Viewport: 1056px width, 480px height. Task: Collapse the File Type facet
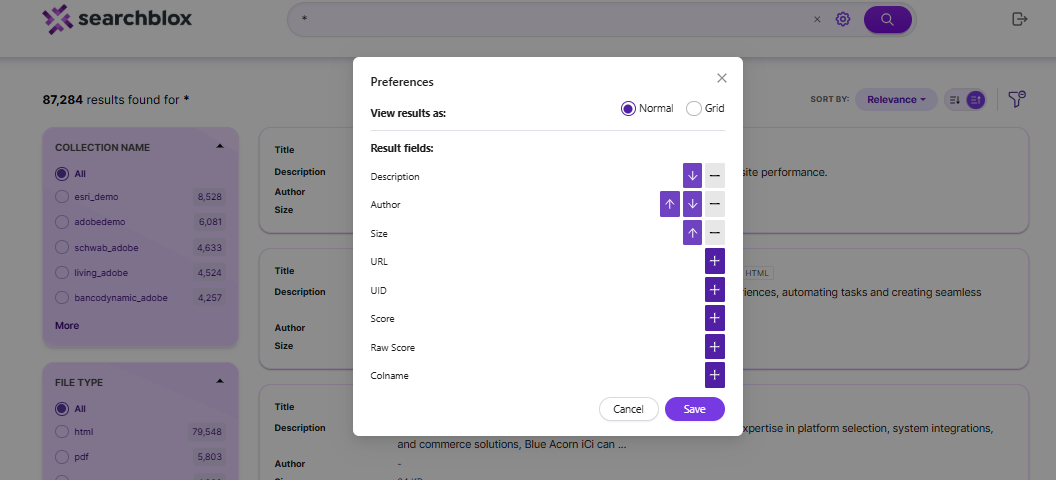[220, 381]
